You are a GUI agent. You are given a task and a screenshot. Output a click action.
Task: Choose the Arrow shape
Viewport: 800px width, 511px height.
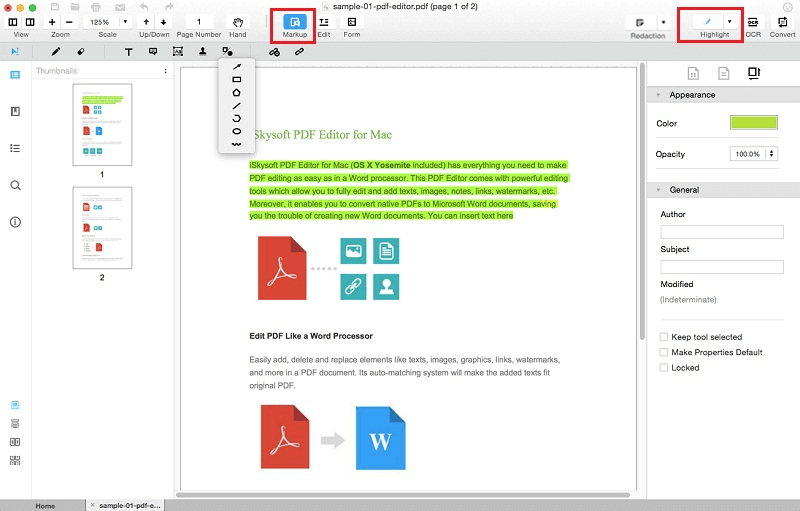pos(237,67)
